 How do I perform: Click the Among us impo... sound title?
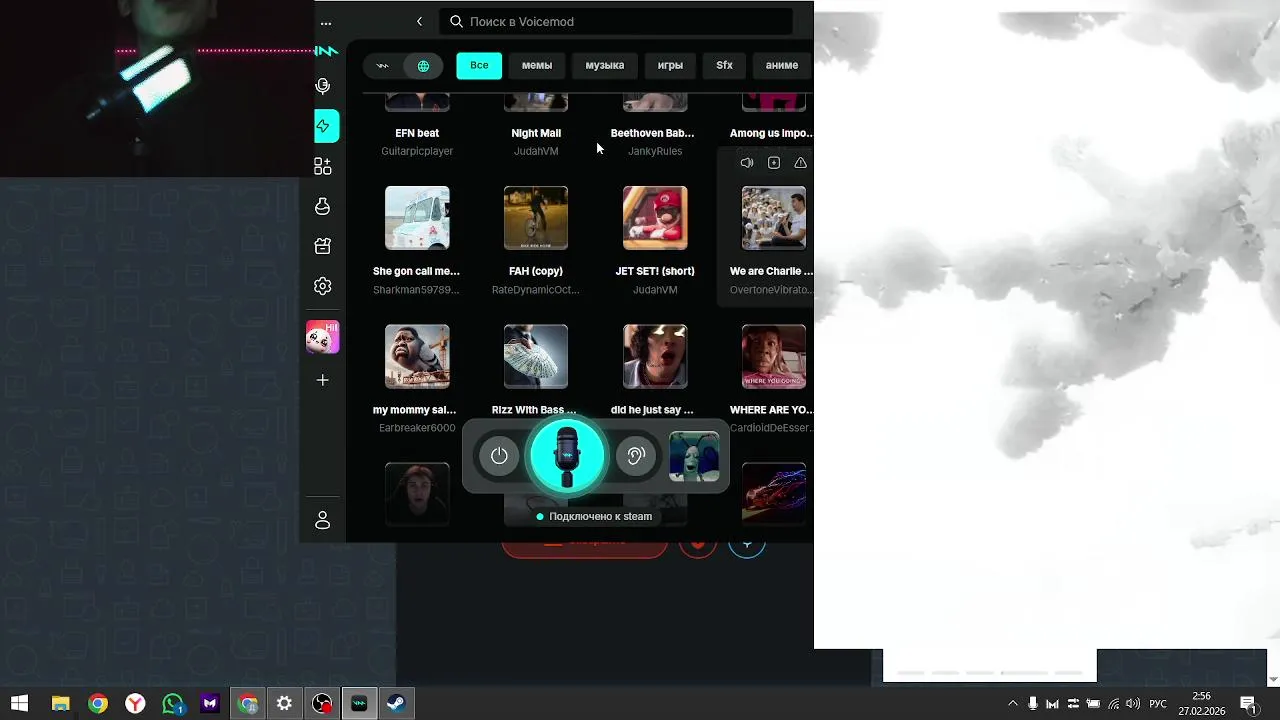pyautogui.click(x=771, y=133)
